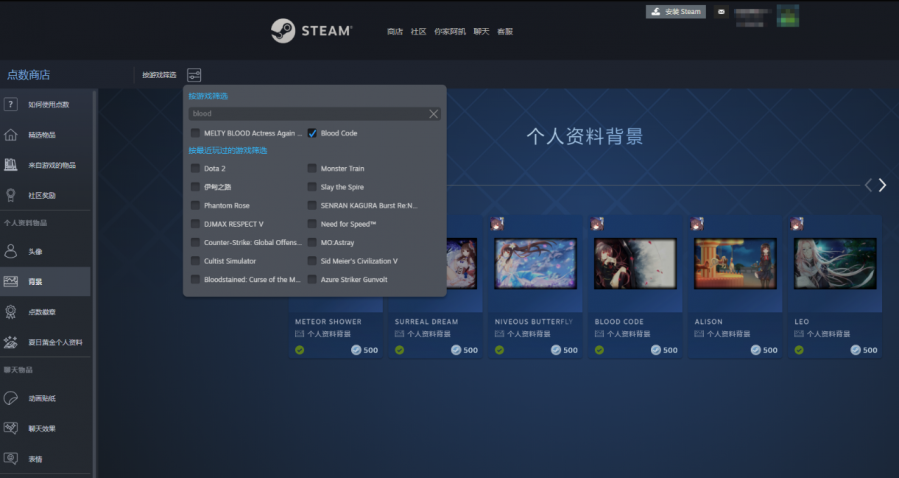Click the question mark icon for 如何使用点数
The image size is (899, 478).
click(x=10, y=104)
